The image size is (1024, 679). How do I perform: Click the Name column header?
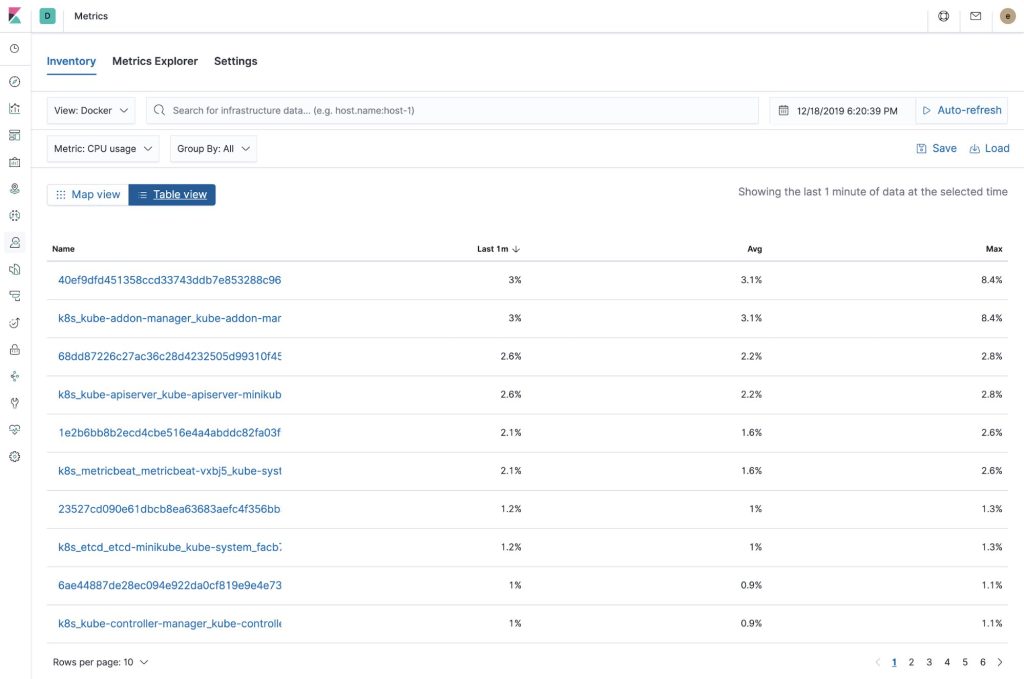[63, 249]
